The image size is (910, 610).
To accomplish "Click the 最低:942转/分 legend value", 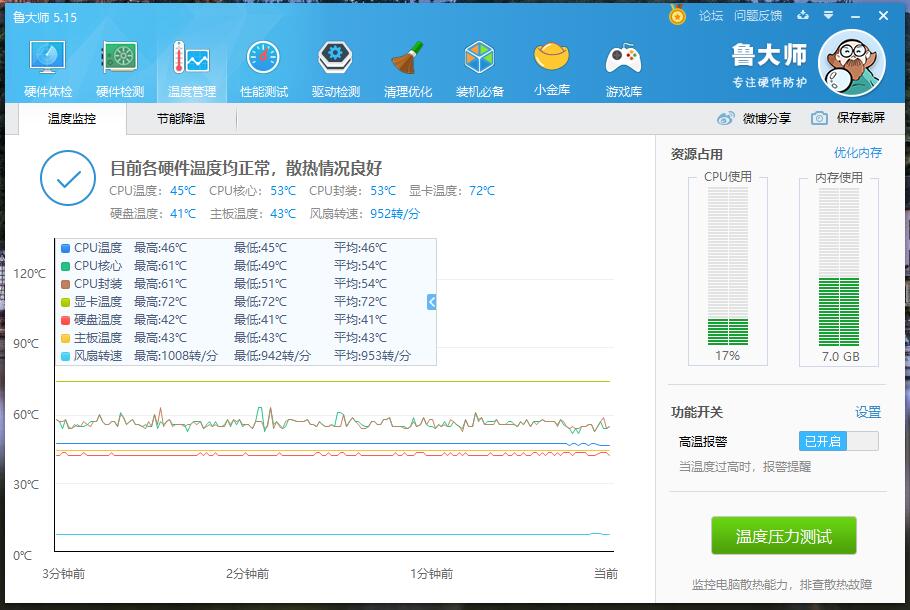I will click(x=272, y=355).
